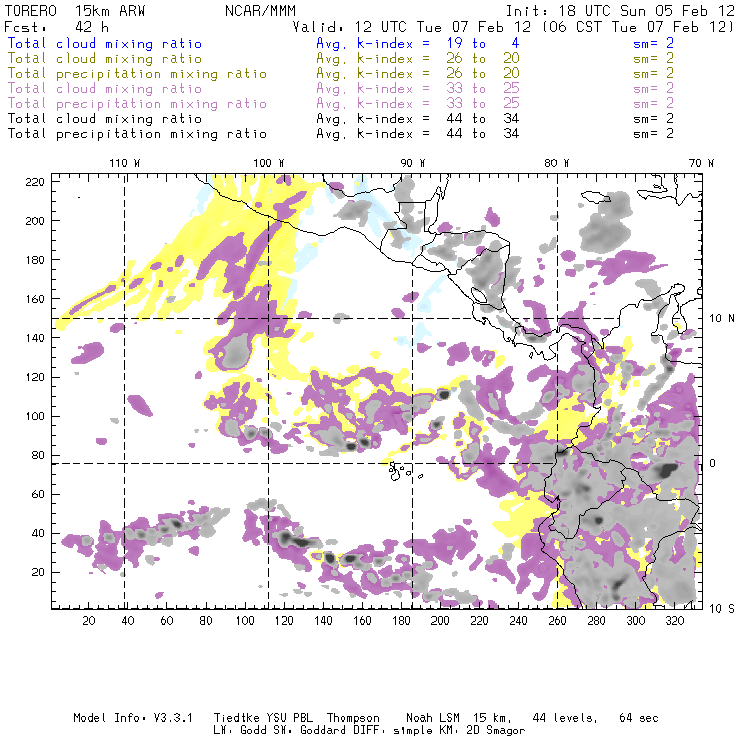Click the "Model Info: V3.3.1" footer text

point(133,718)
